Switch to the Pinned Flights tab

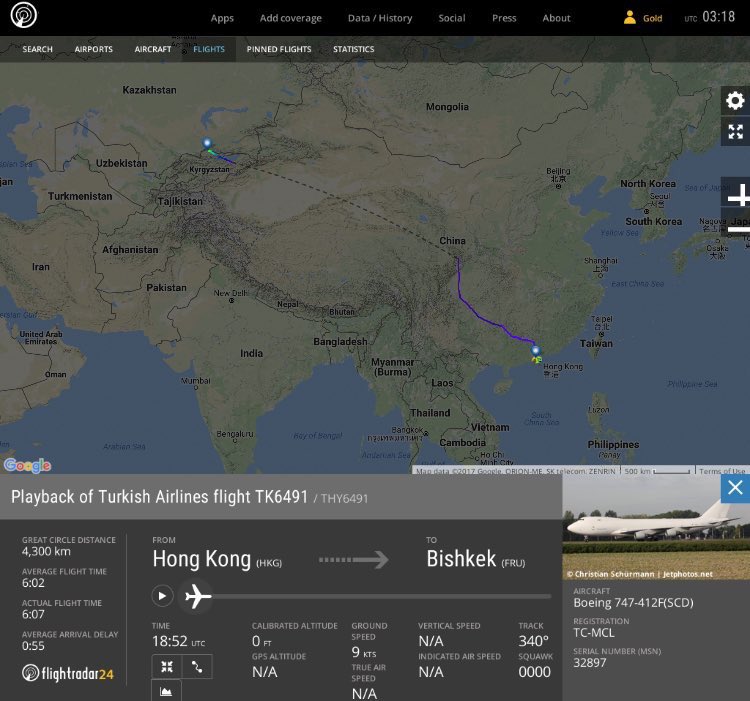click(279, 49)
